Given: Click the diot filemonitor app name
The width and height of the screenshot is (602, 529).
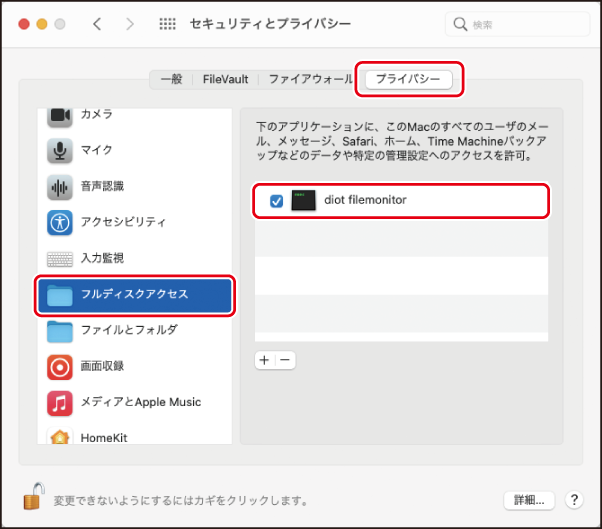Looking at the screenshot, I should pyautogui.click(x=365, y=200).
